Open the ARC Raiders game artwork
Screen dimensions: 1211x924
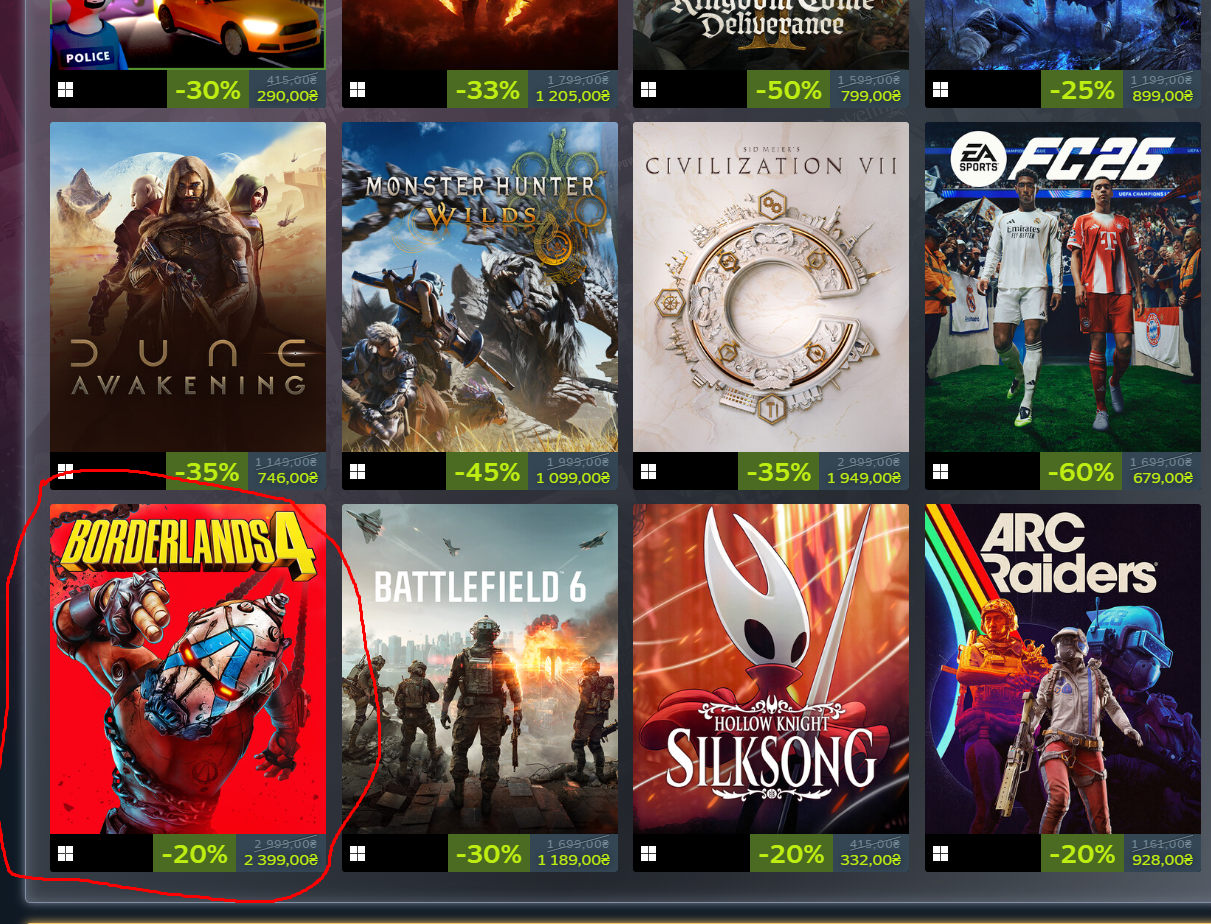tap(1063, 669)
